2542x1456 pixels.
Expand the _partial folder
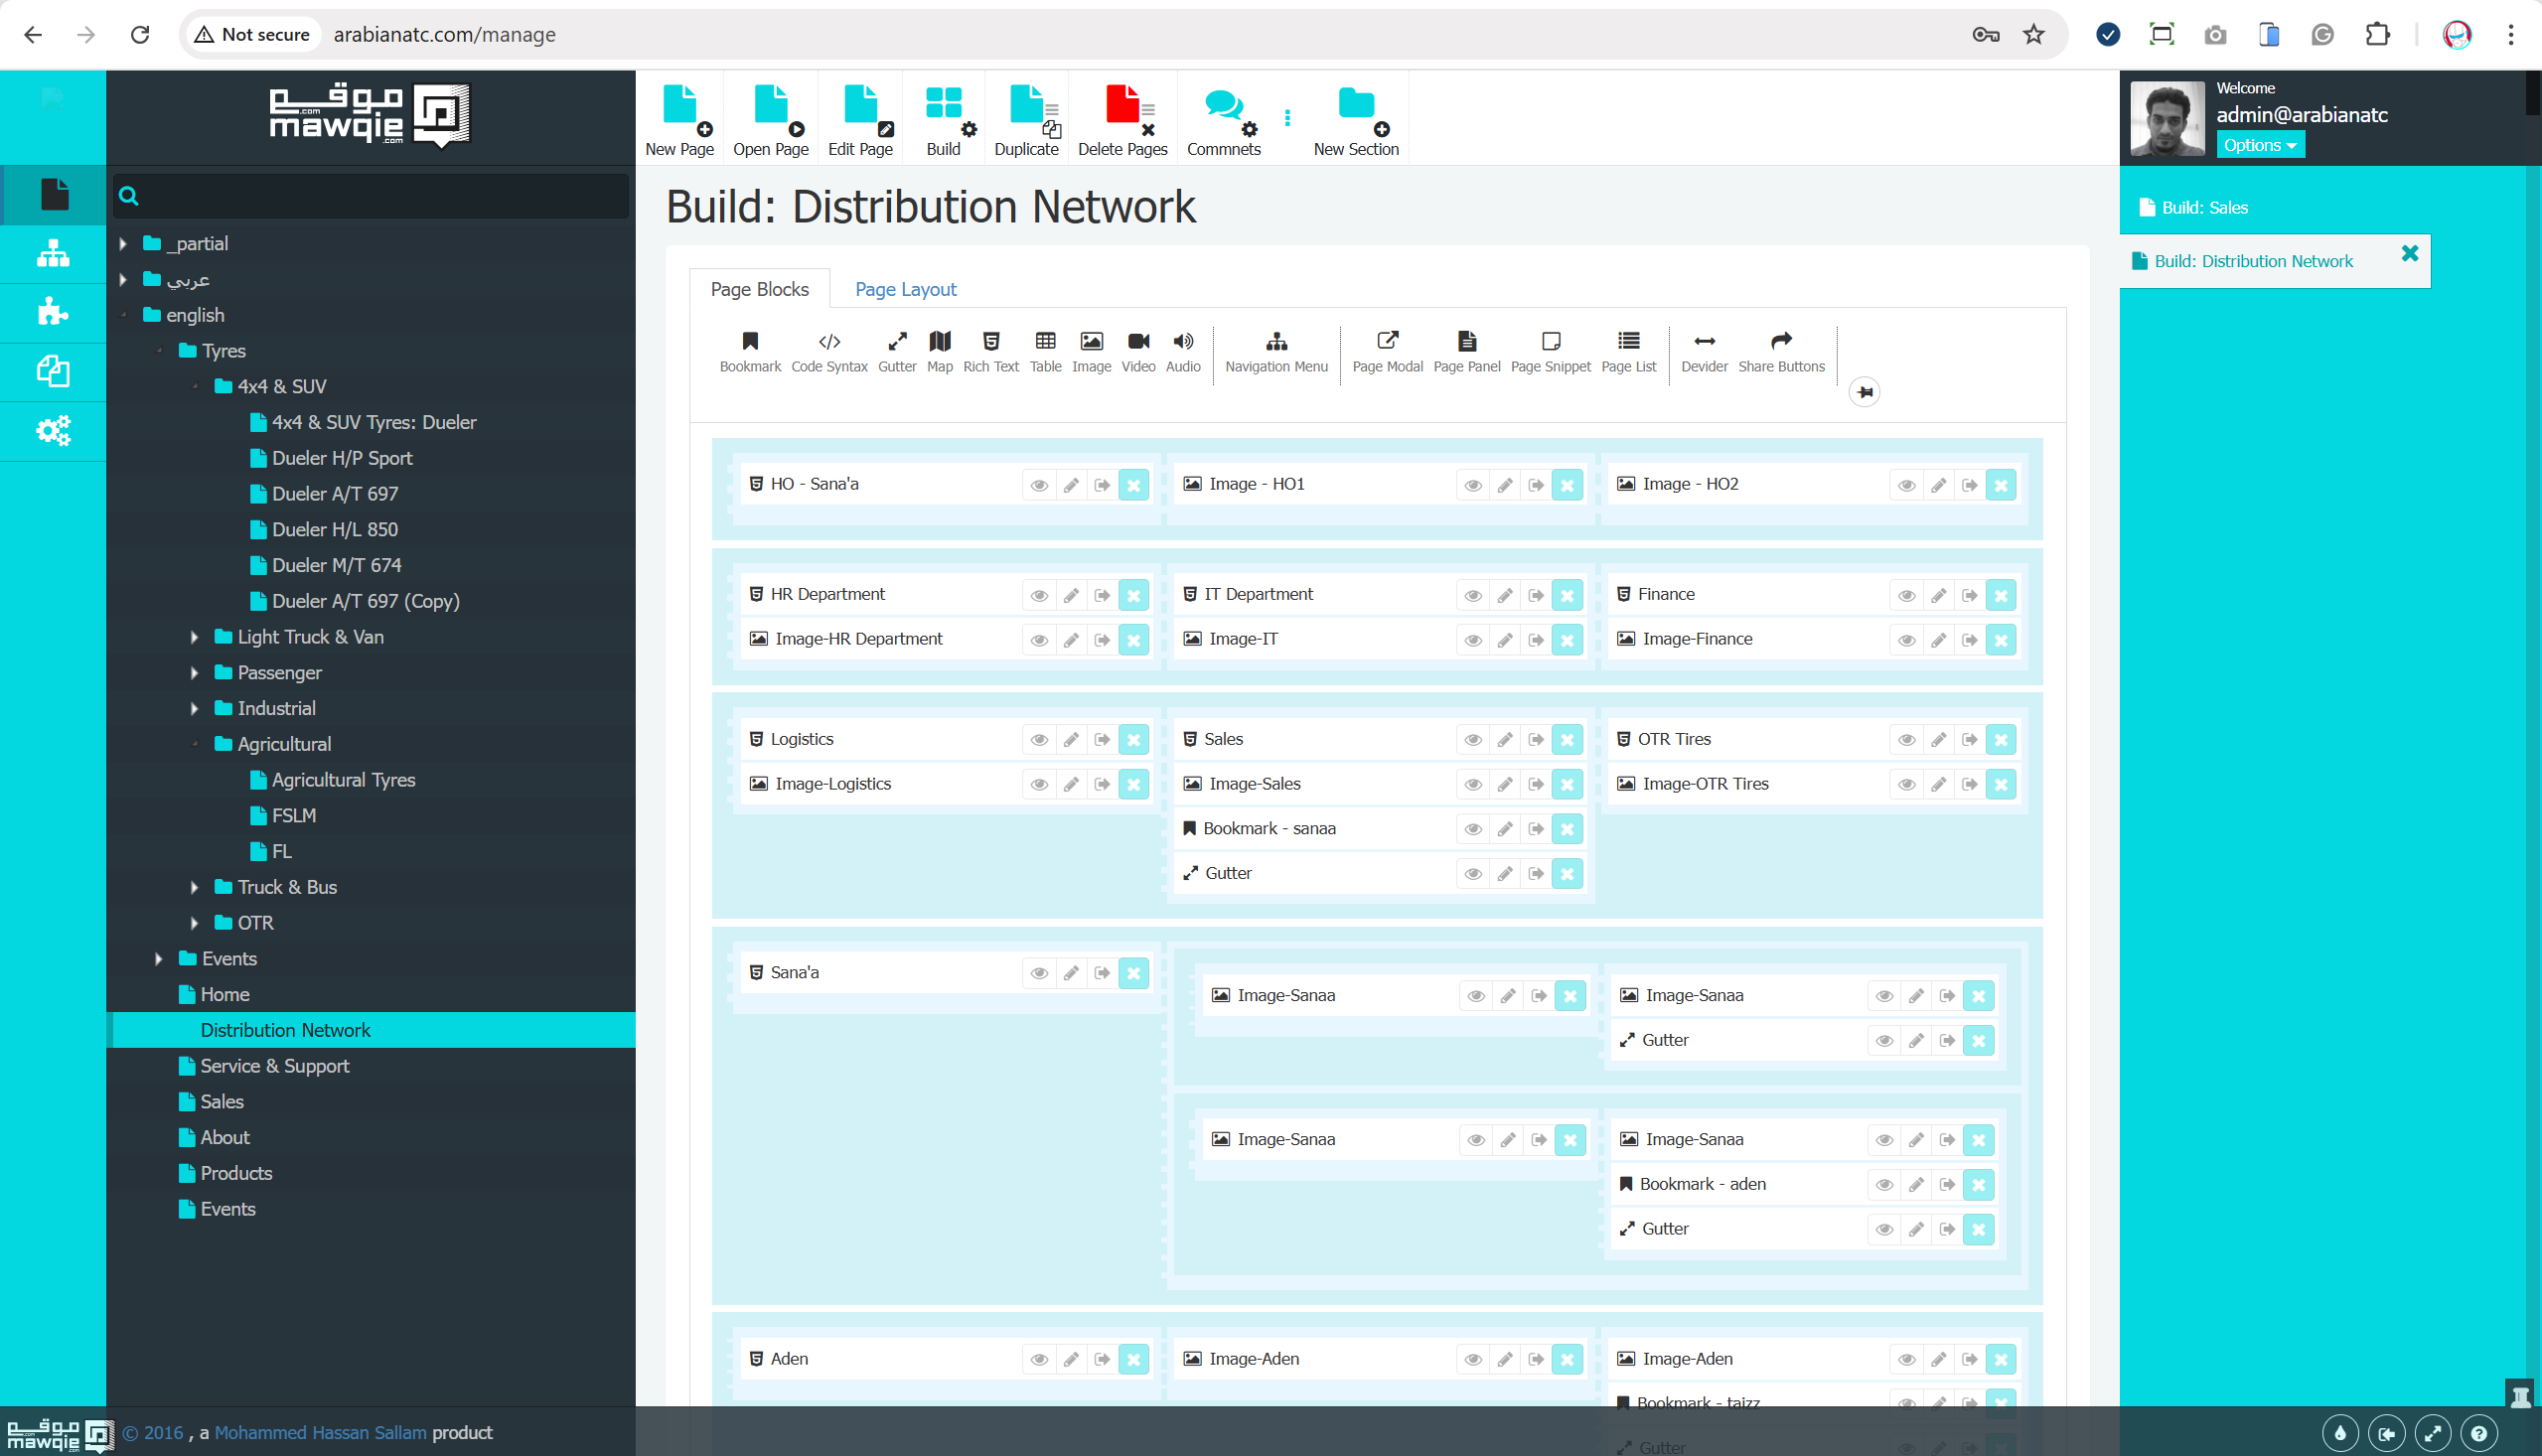pyautogui.click(x=123, y=244)
